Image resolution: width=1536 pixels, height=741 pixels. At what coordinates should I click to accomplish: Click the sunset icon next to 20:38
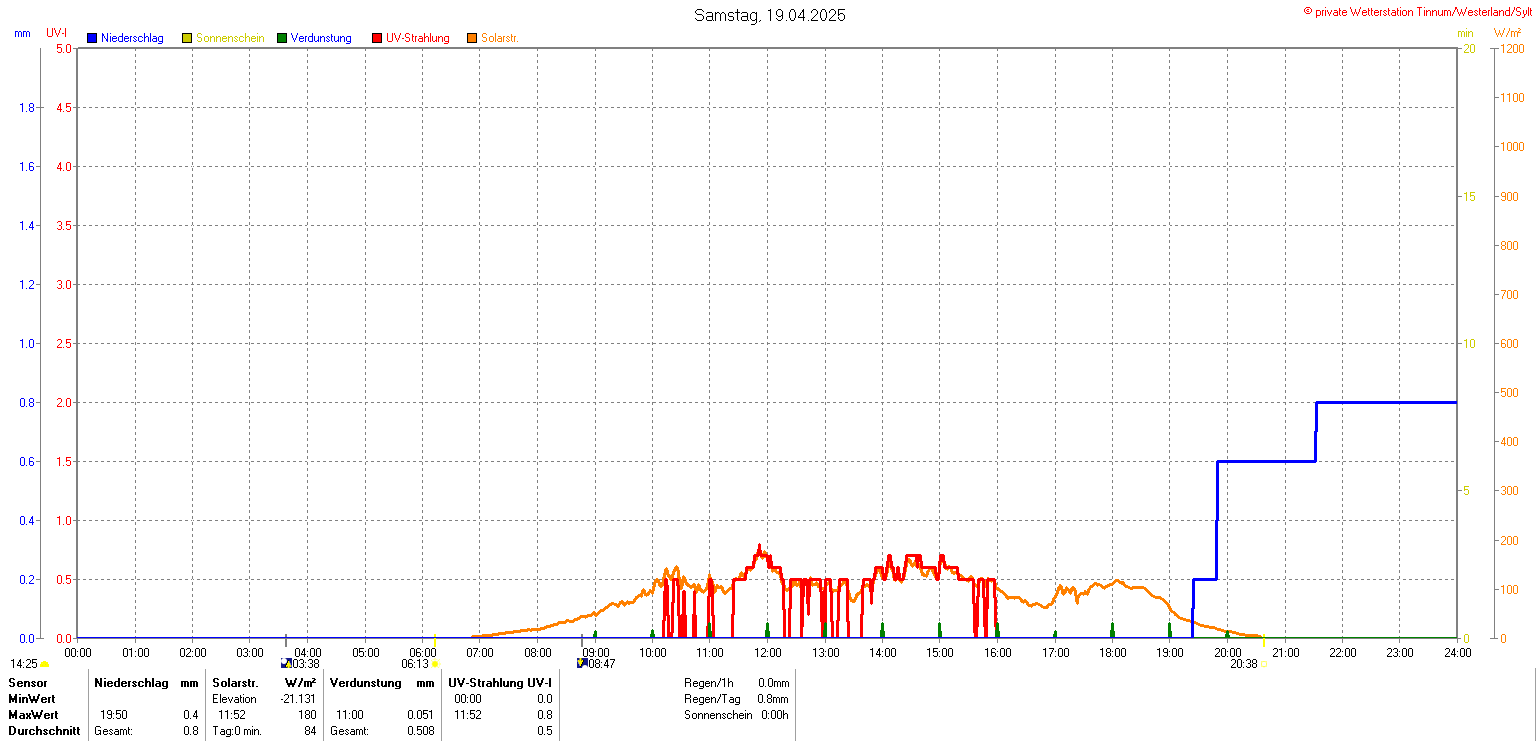1264,664
